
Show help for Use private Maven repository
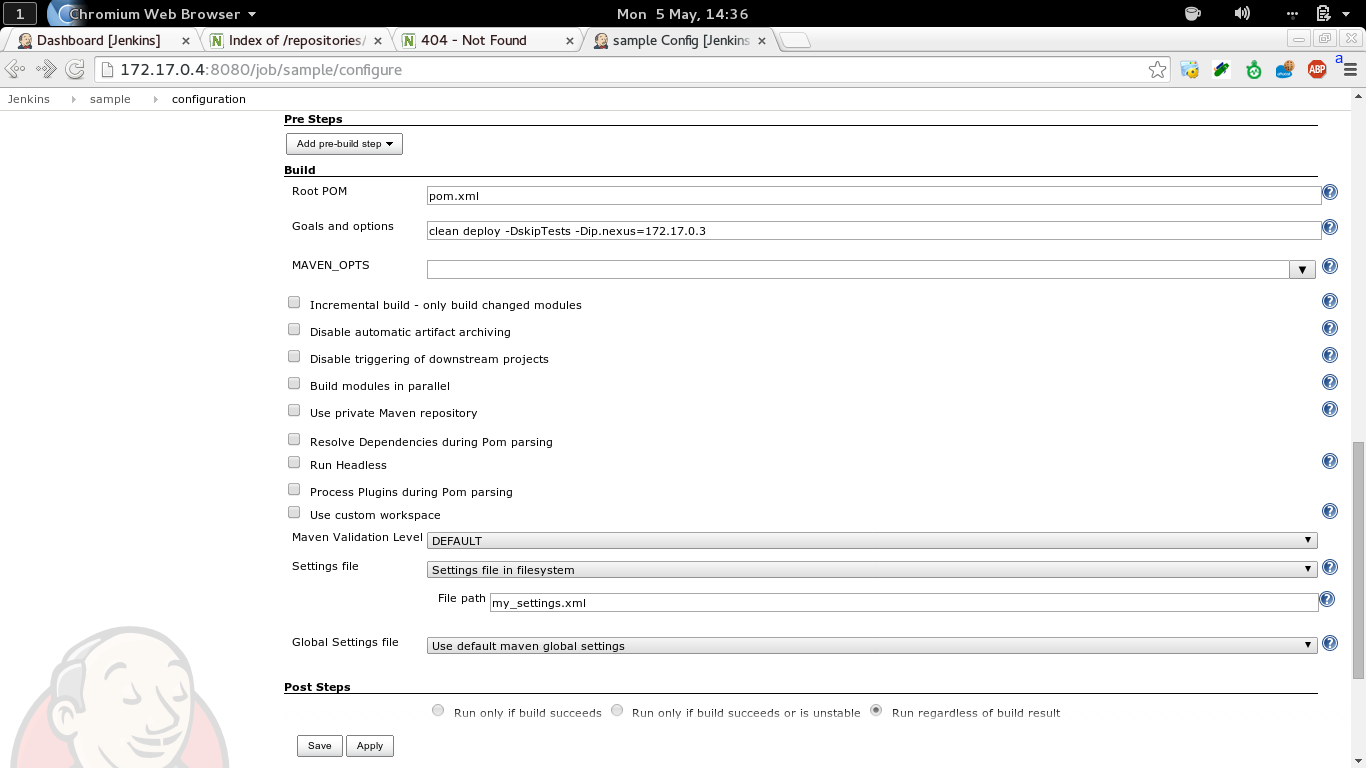tap(1330, 409)
